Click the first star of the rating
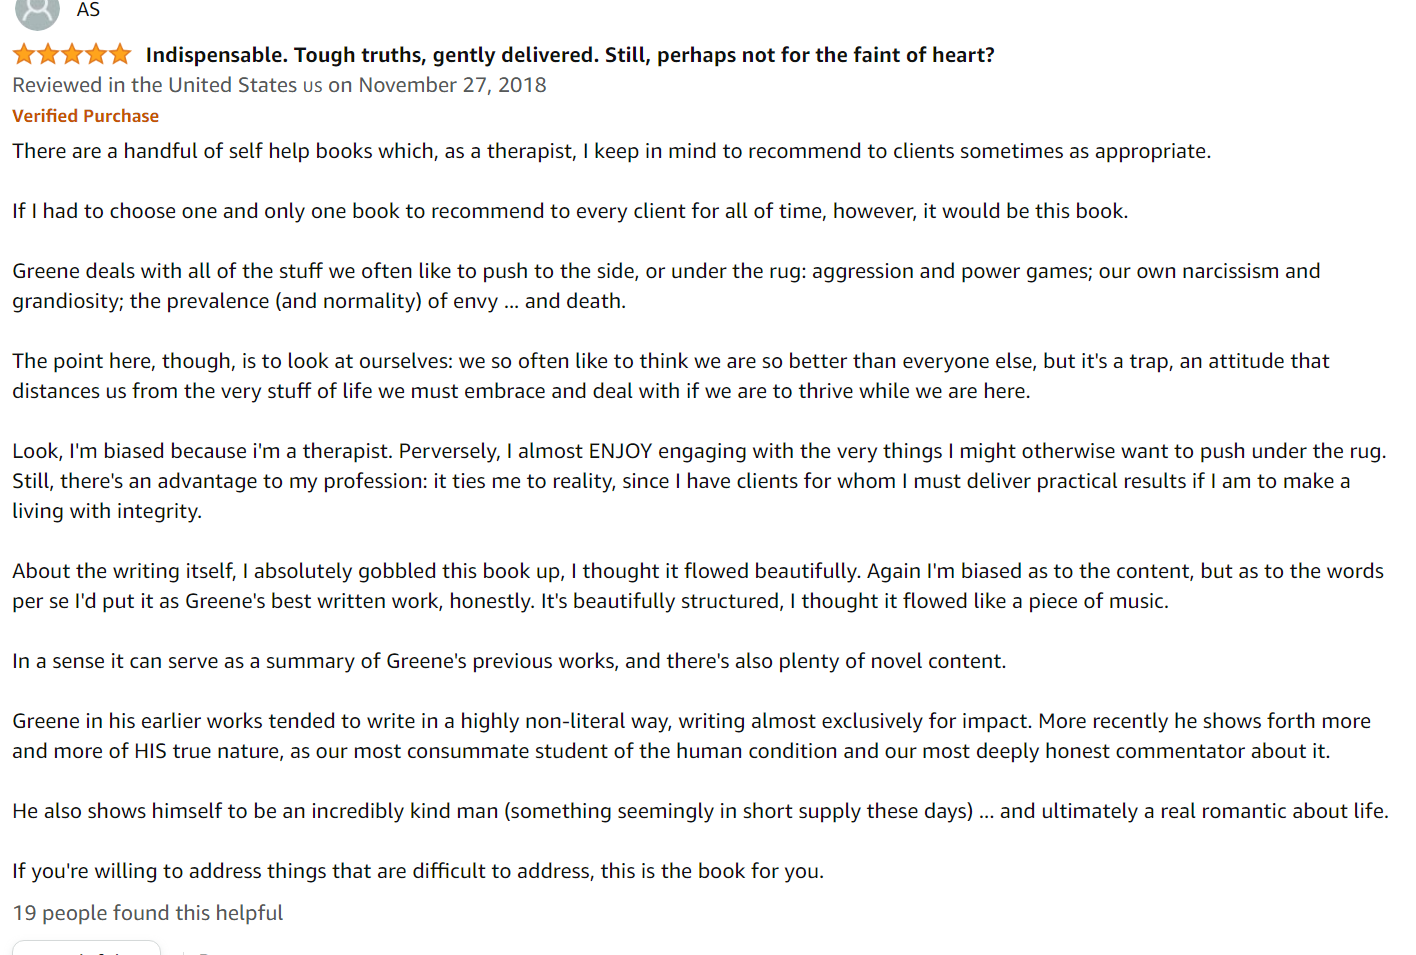The height and width of the screenshot is (955, 1416). click(24, 54)
